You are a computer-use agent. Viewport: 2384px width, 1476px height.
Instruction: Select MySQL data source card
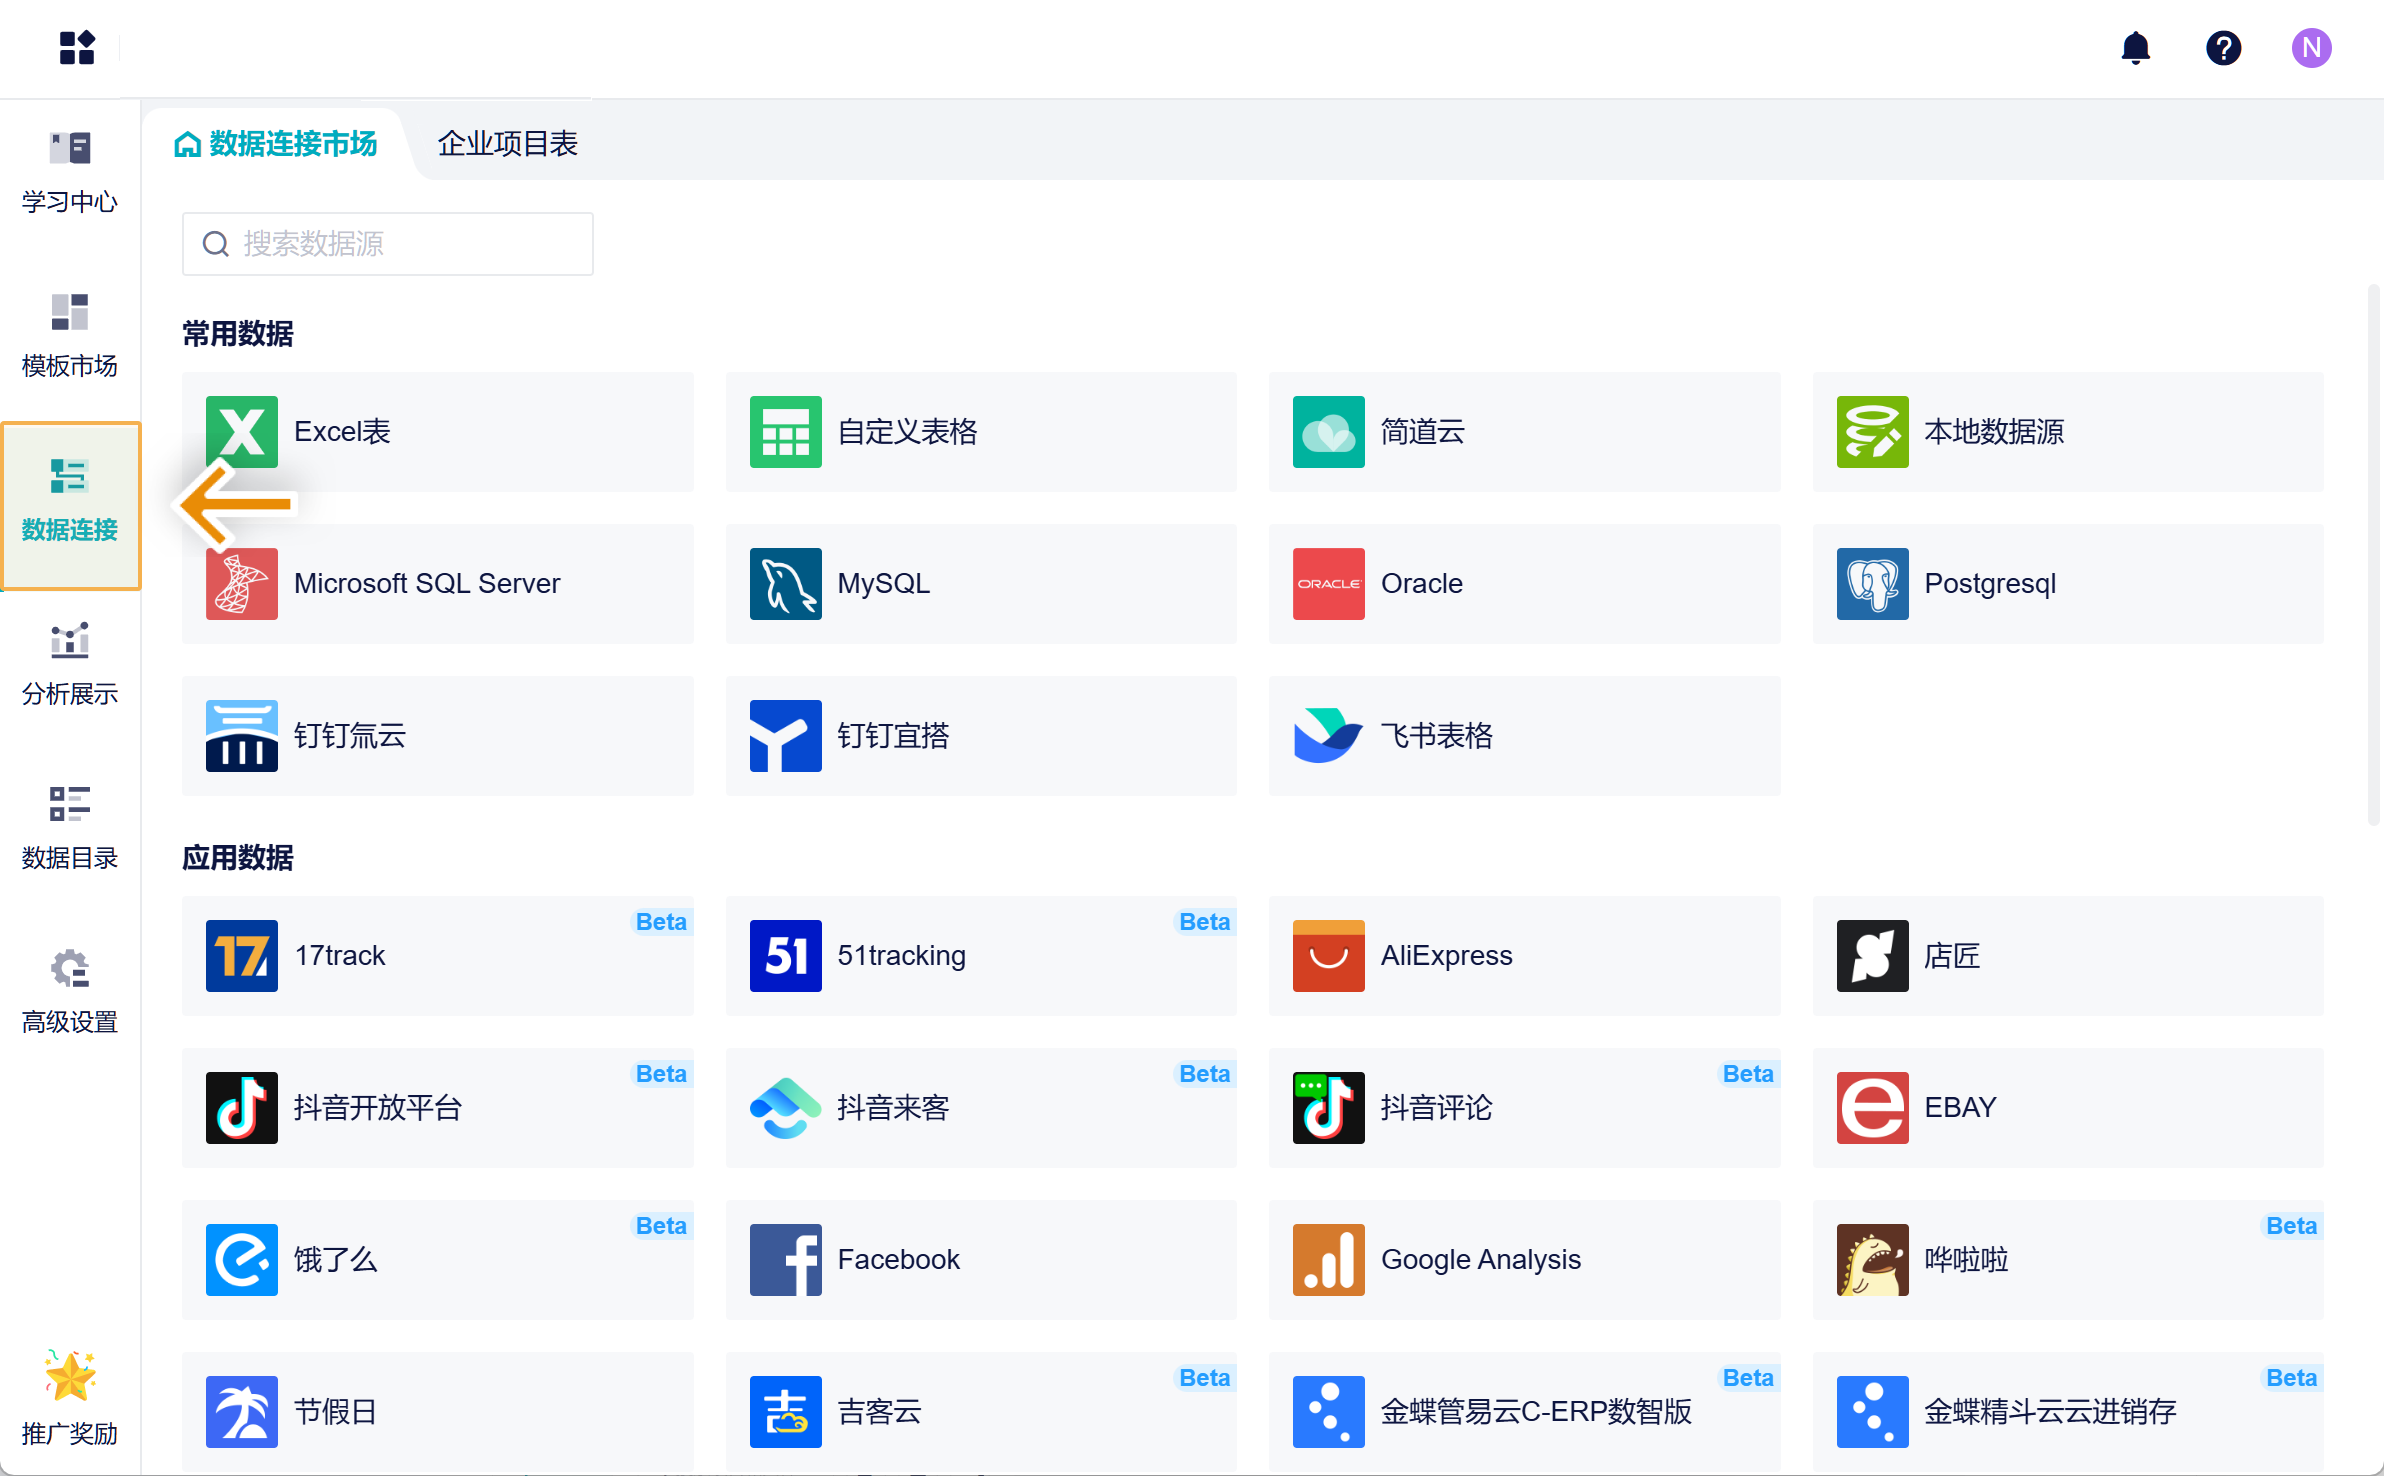pyautogui.click(x=981, y=584)
